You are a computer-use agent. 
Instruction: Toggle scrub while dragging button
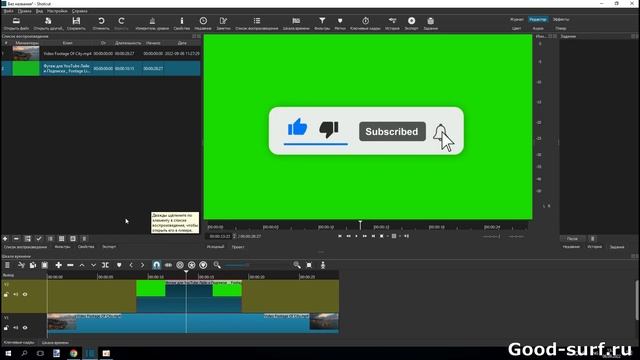[x=168, y=265]
